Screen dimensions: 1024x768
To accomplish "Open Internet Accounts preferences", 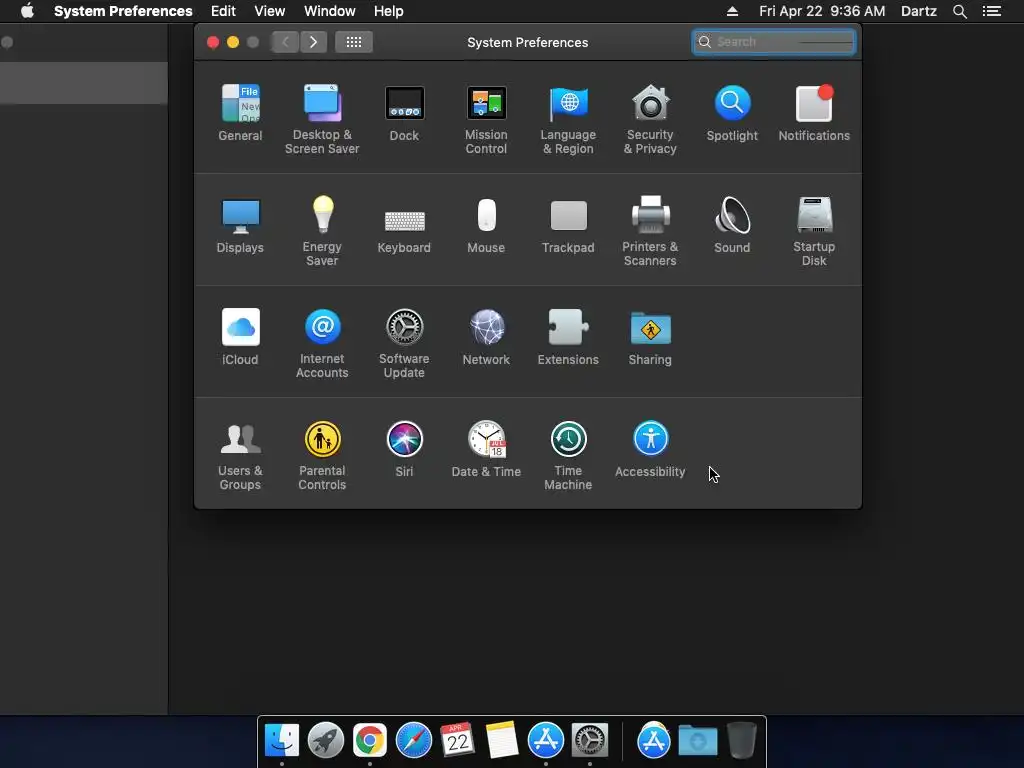I will 322,343.
